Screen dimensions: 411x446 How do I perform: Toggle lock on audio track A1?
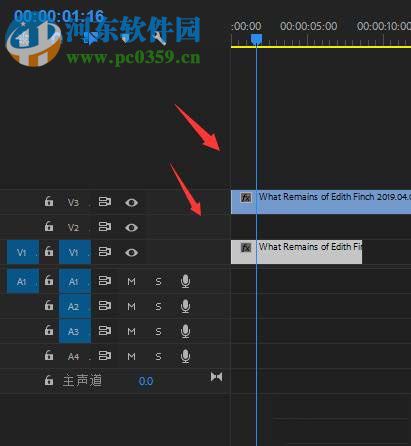49,281
